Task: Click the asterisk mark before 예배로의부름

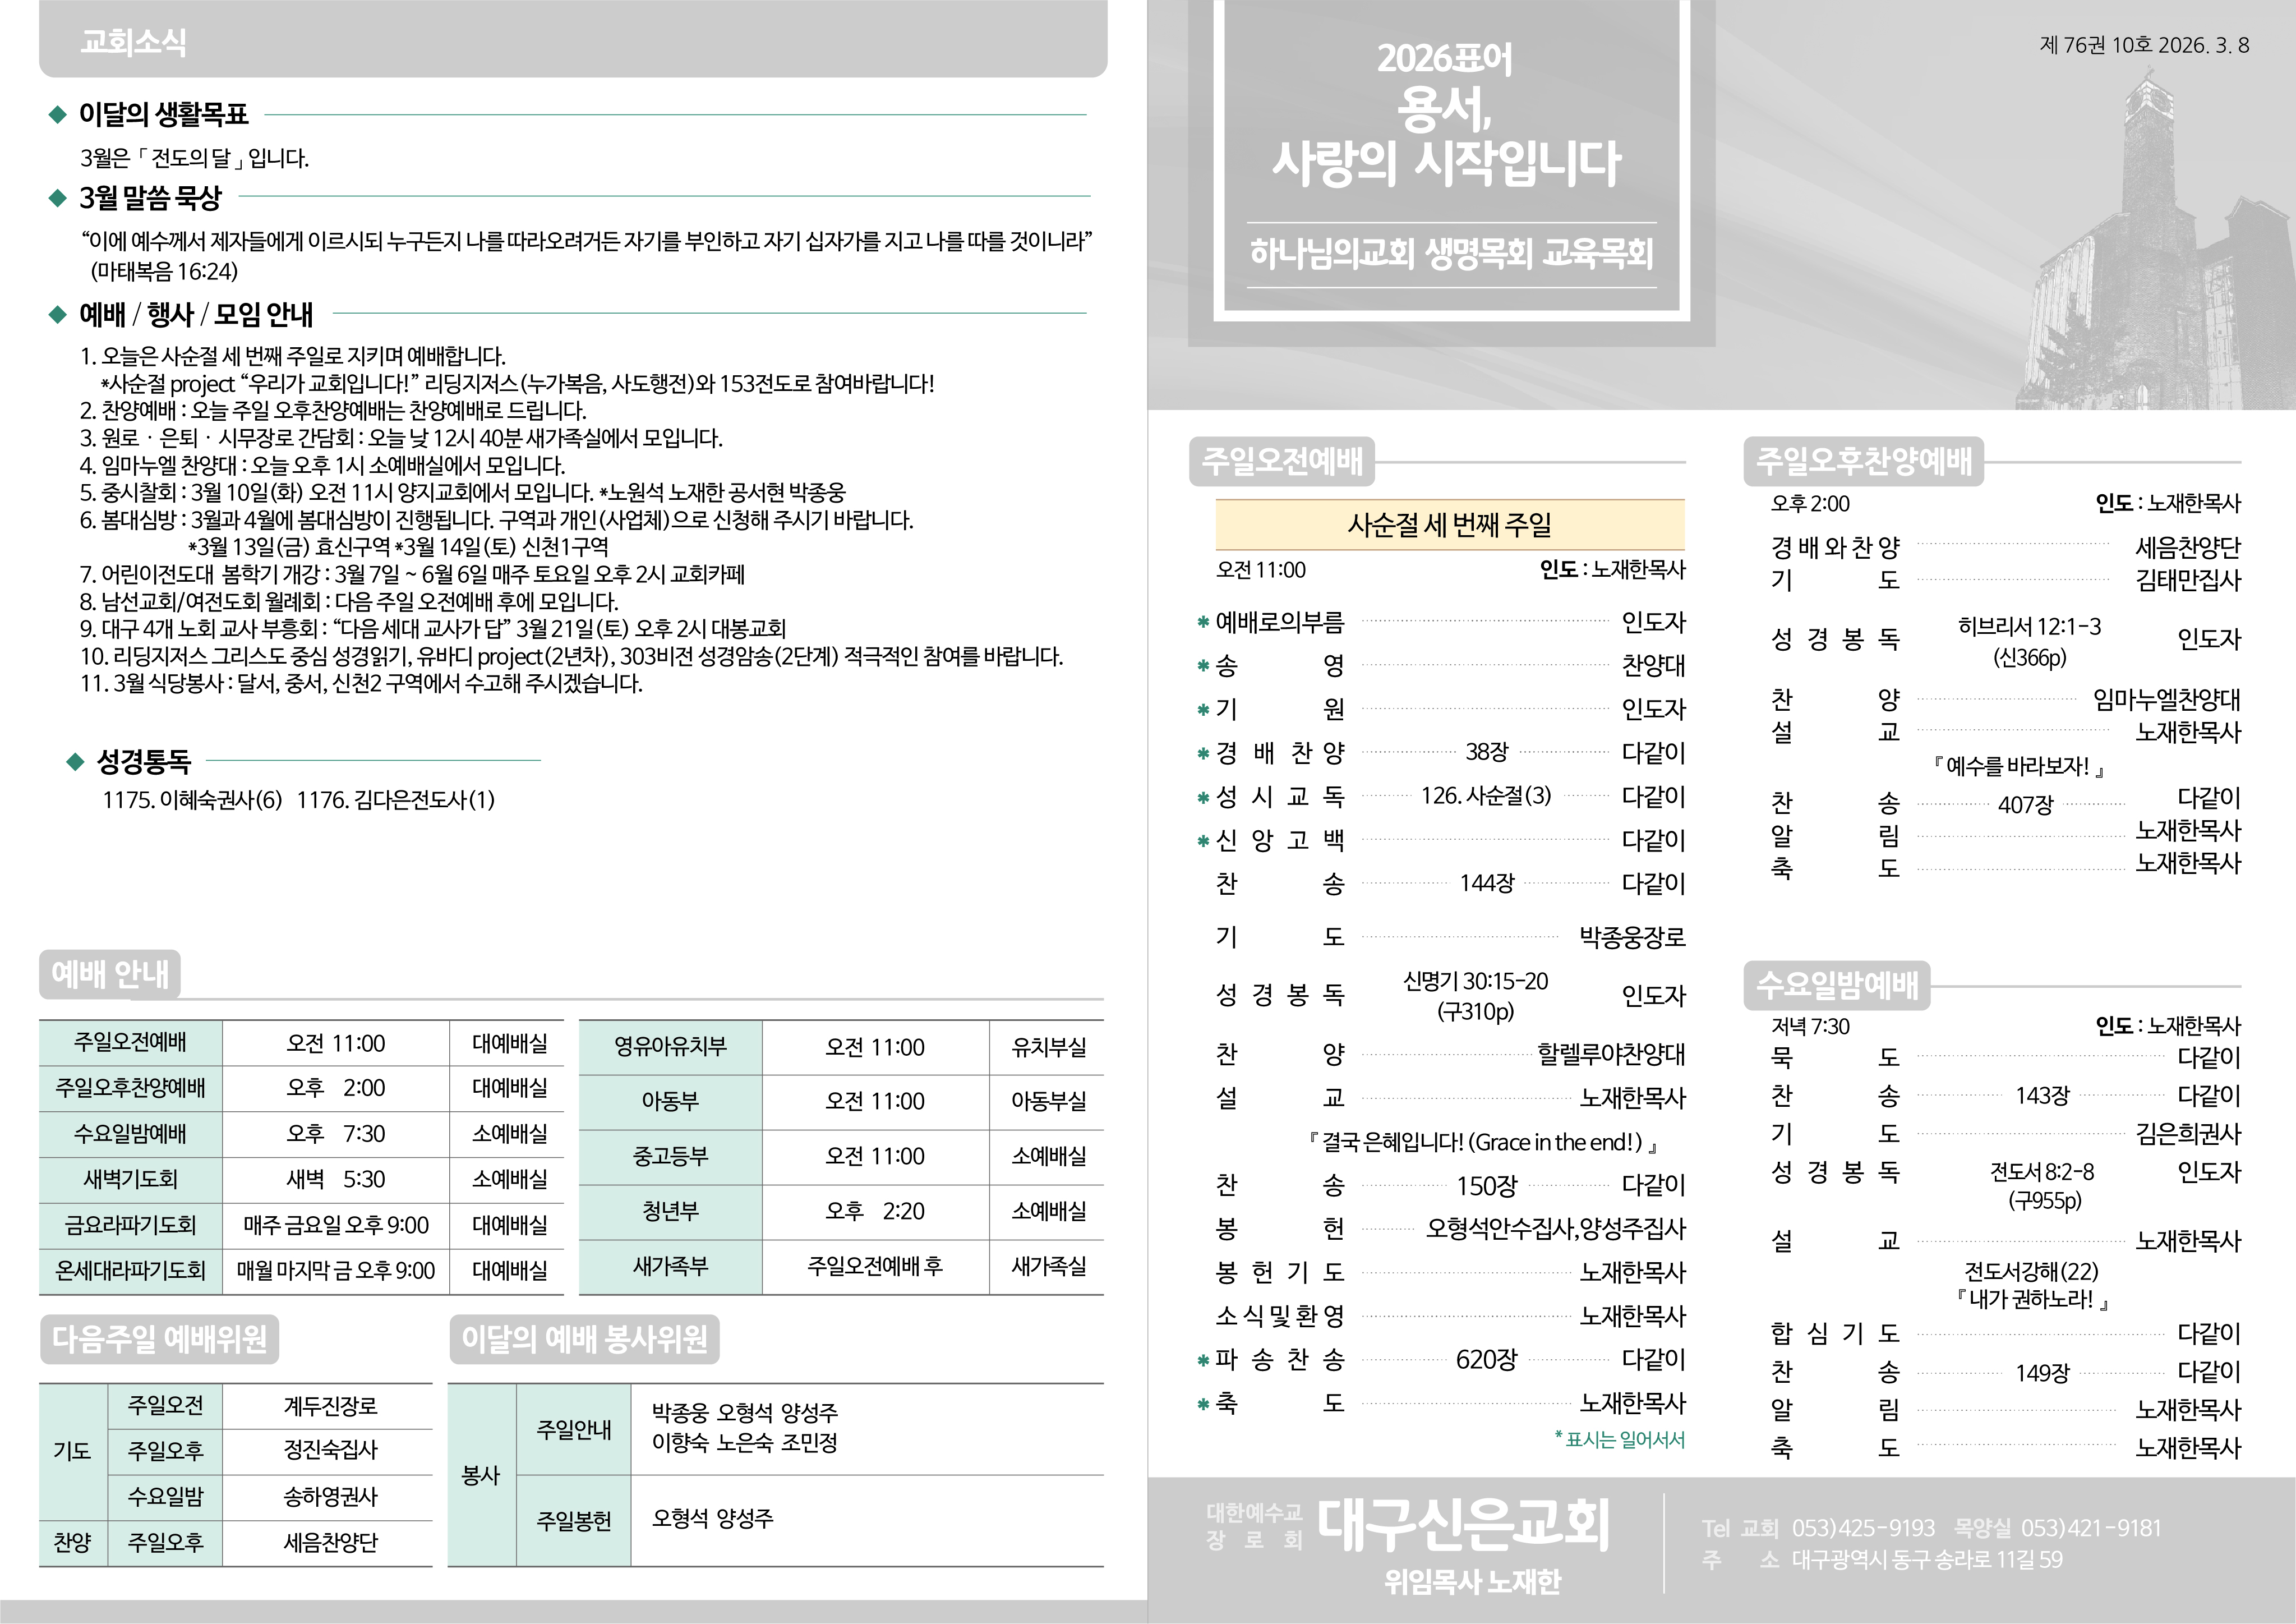Action: [x=1203, y=623]
